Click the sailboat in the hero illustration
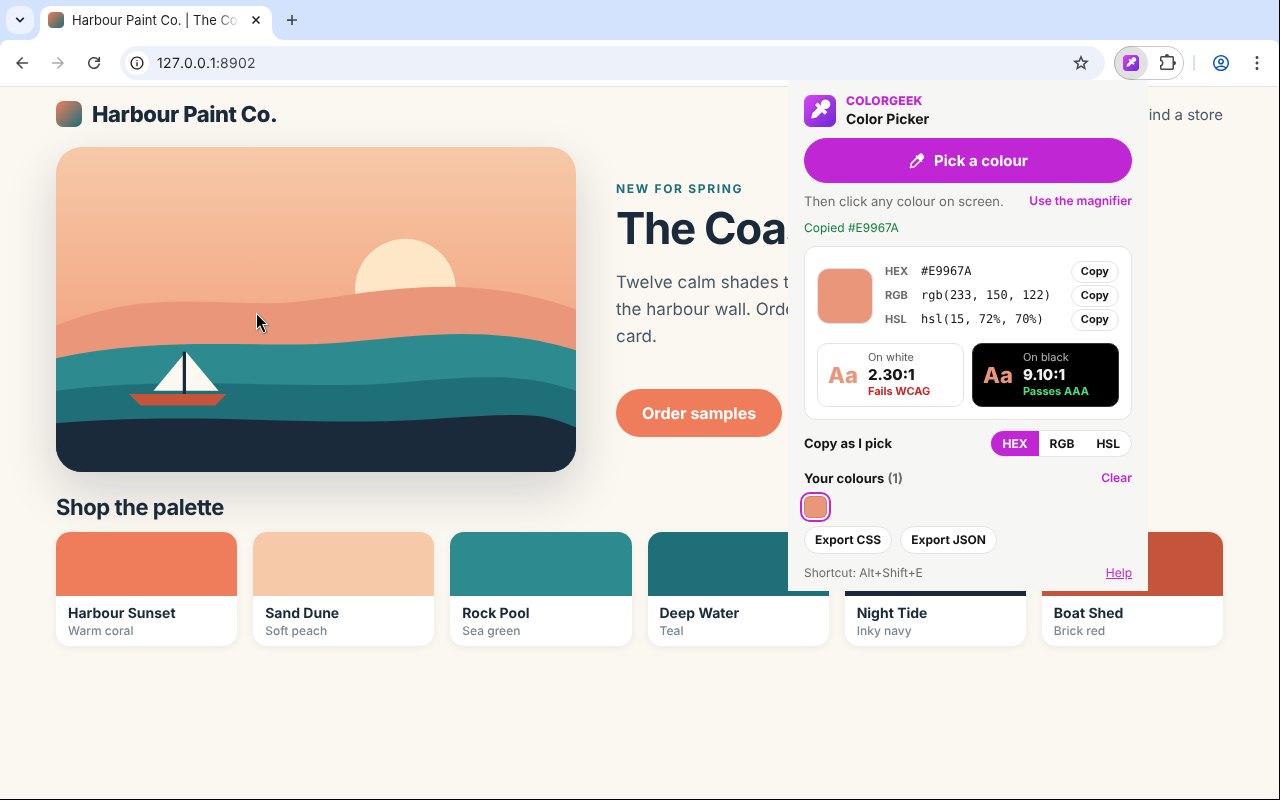The width and height of the screenshot is (1280, 800). pos(179,379)
